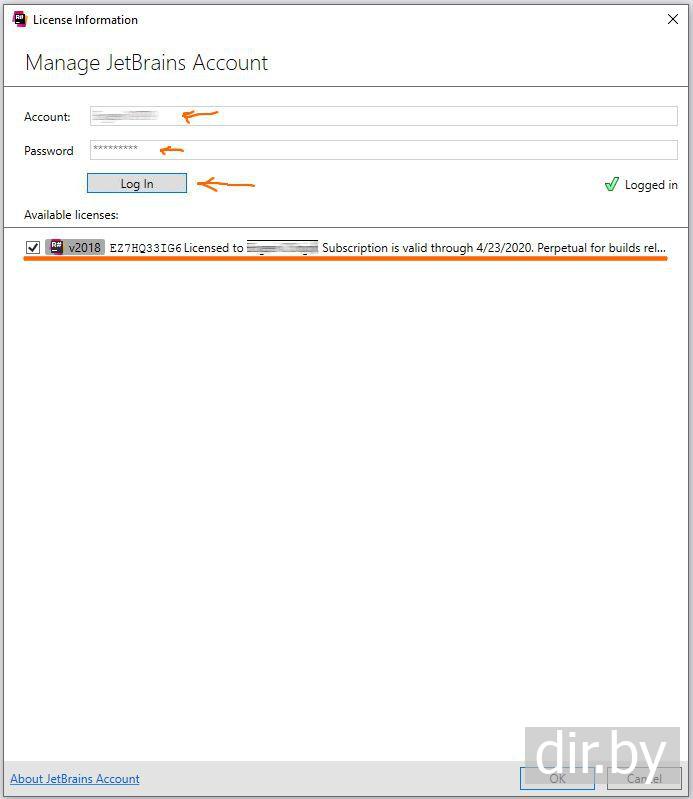The height and width of the screenshot is (799, 693).
Task: Select license key EZ7HQ33IG6 text
Action: pyautogui.click(x=145, y=248)
